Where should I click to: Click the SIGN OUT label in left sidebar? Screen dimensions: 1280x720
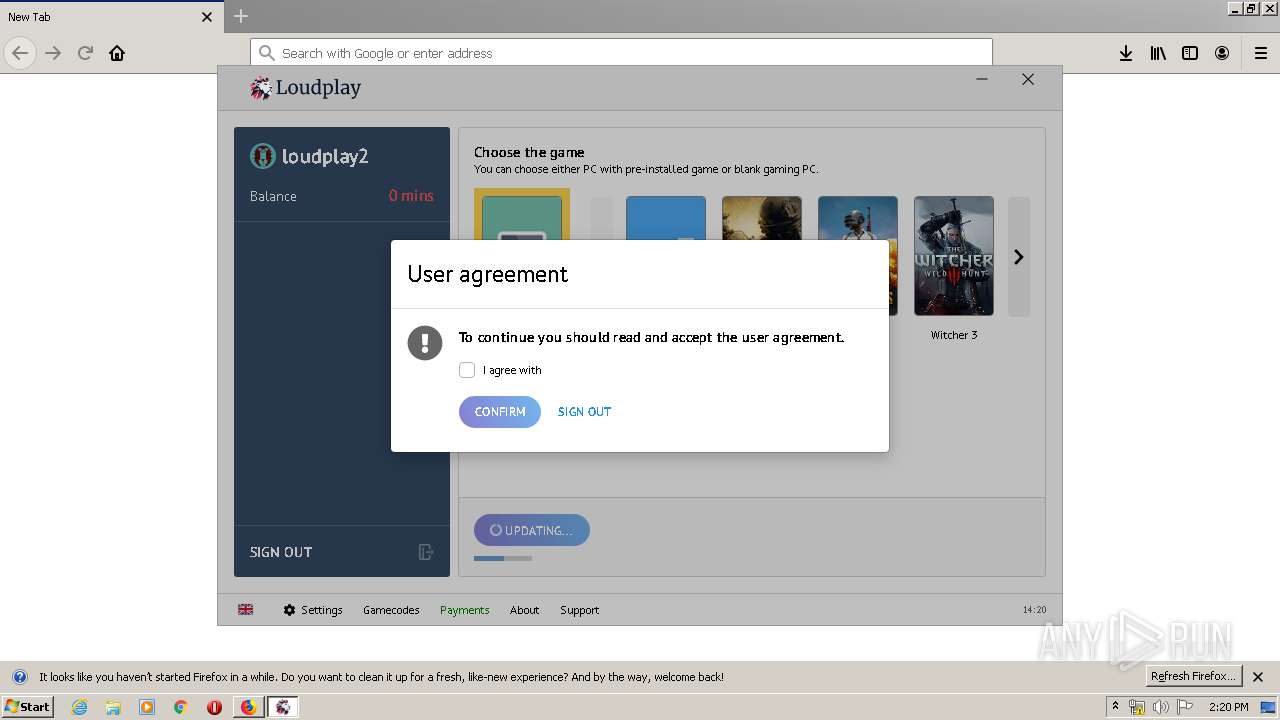(x=281, y=552)
